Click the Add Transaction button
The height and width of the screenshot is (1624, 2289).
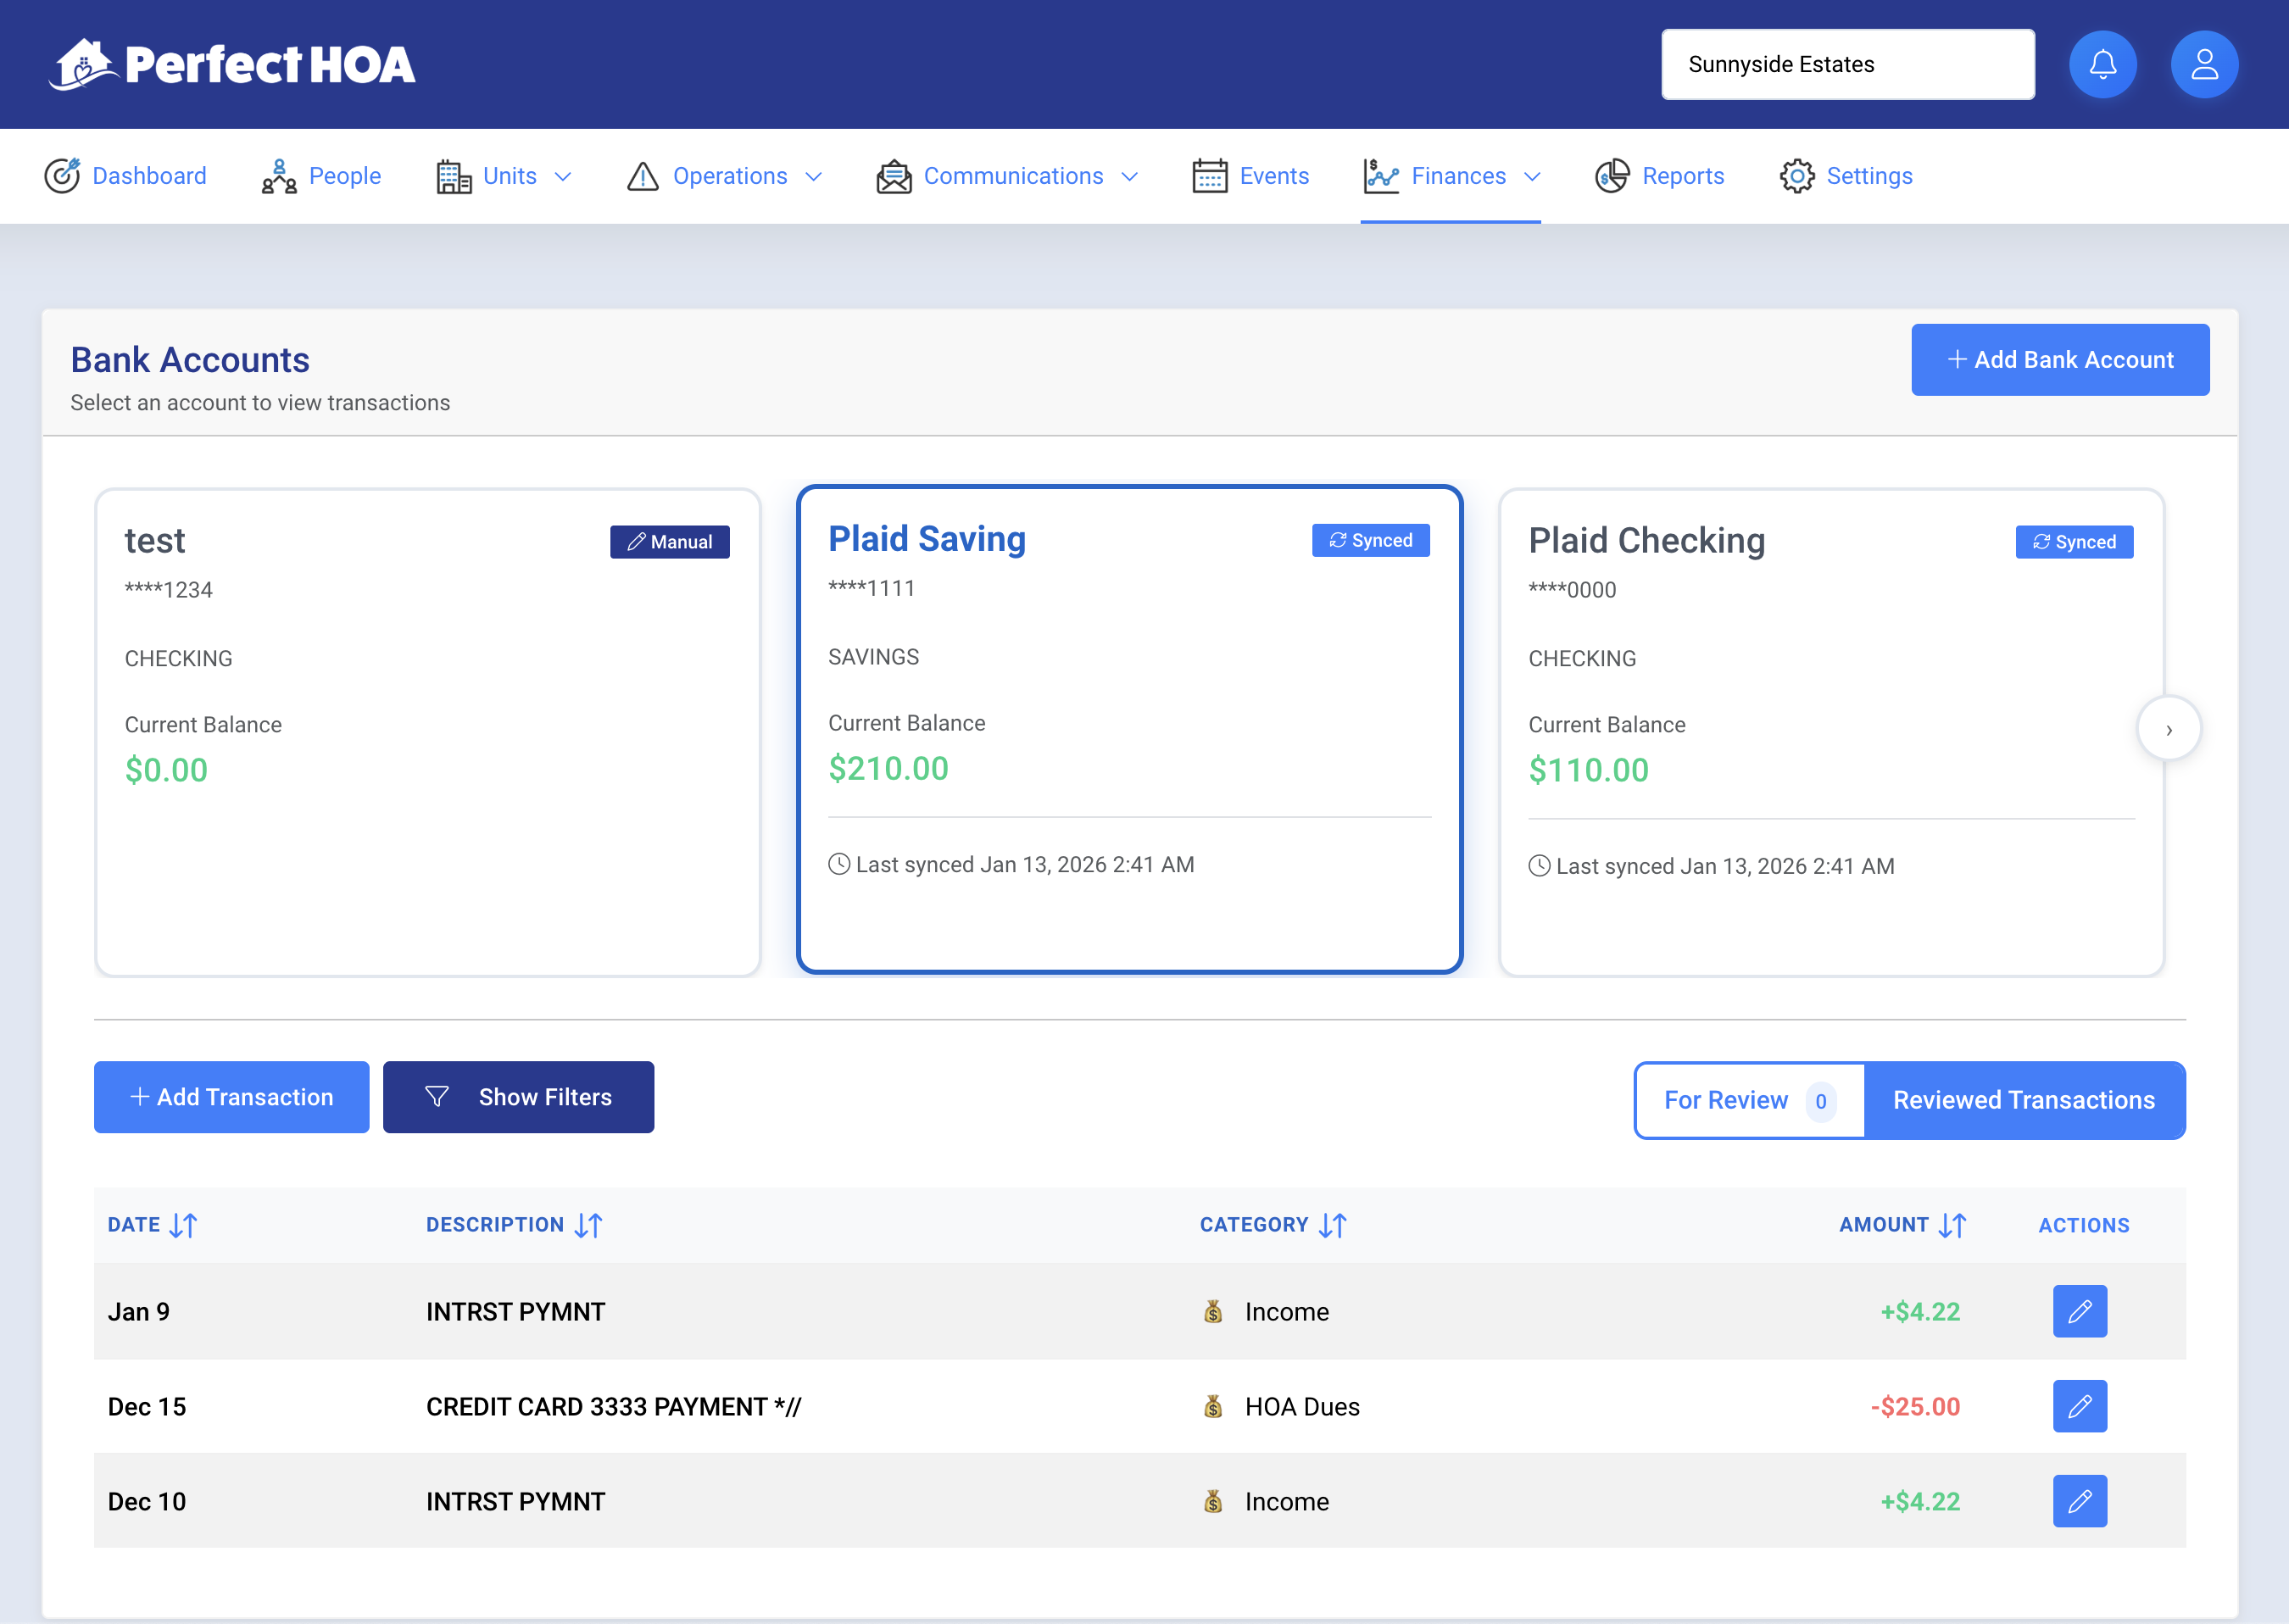coord(231,1097)
